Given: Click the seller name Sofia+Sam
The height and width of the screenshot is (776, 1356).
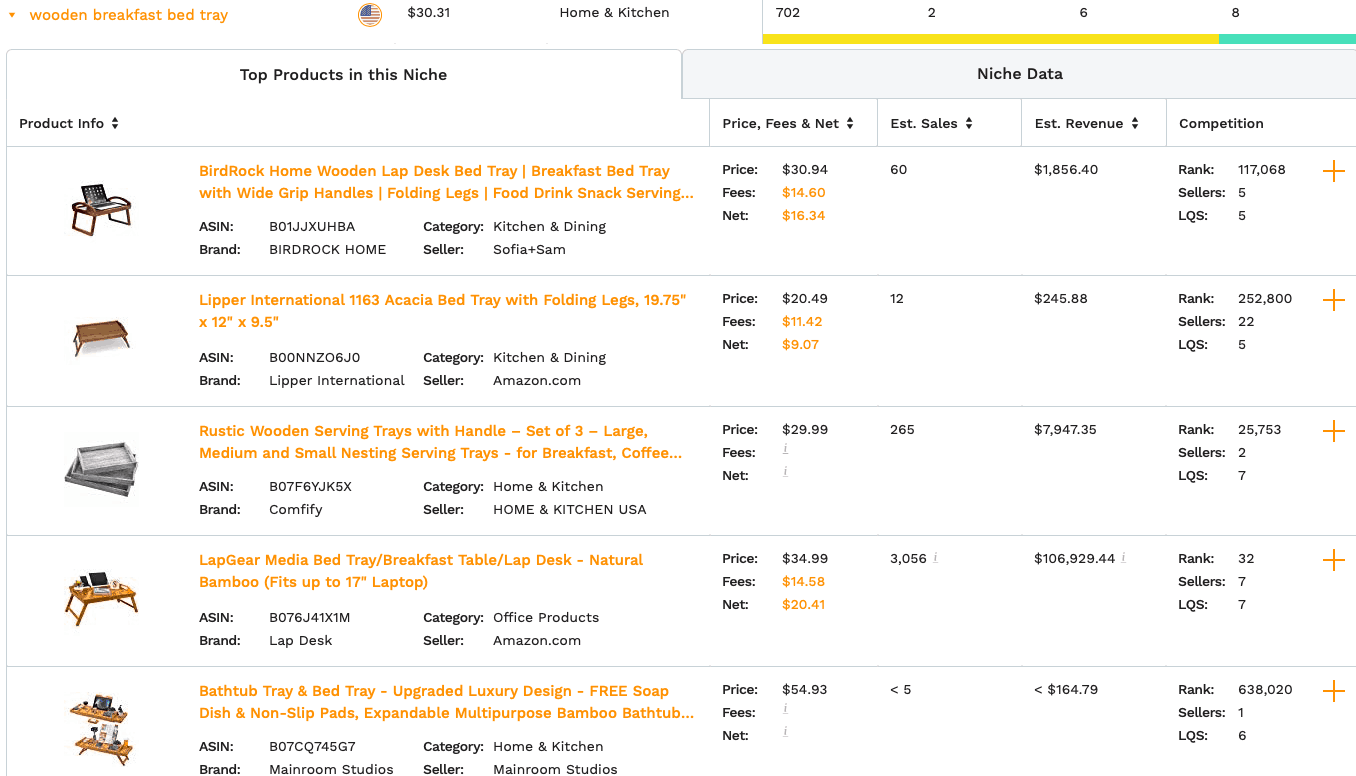Looking at the screenshot, I should pos(529,249).
